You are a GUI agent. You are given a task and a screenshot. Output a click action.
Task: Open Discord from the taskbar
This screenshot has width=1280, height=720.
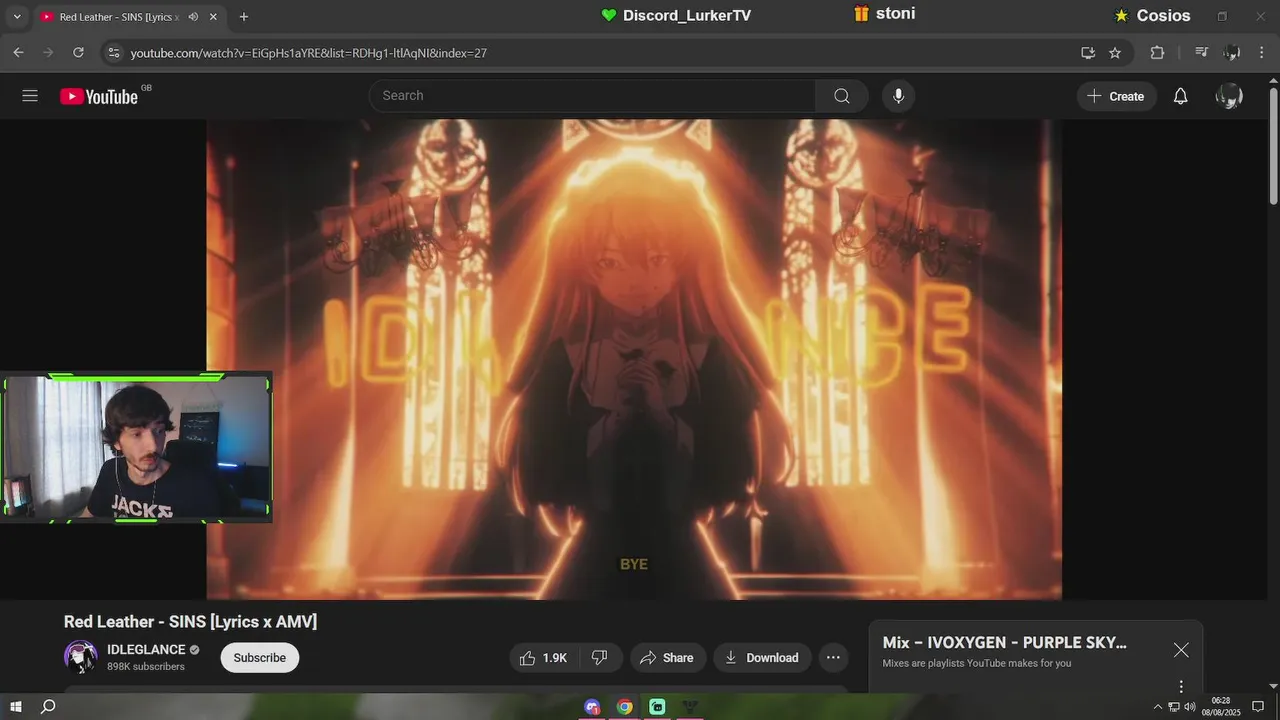(x=593, y=707)
